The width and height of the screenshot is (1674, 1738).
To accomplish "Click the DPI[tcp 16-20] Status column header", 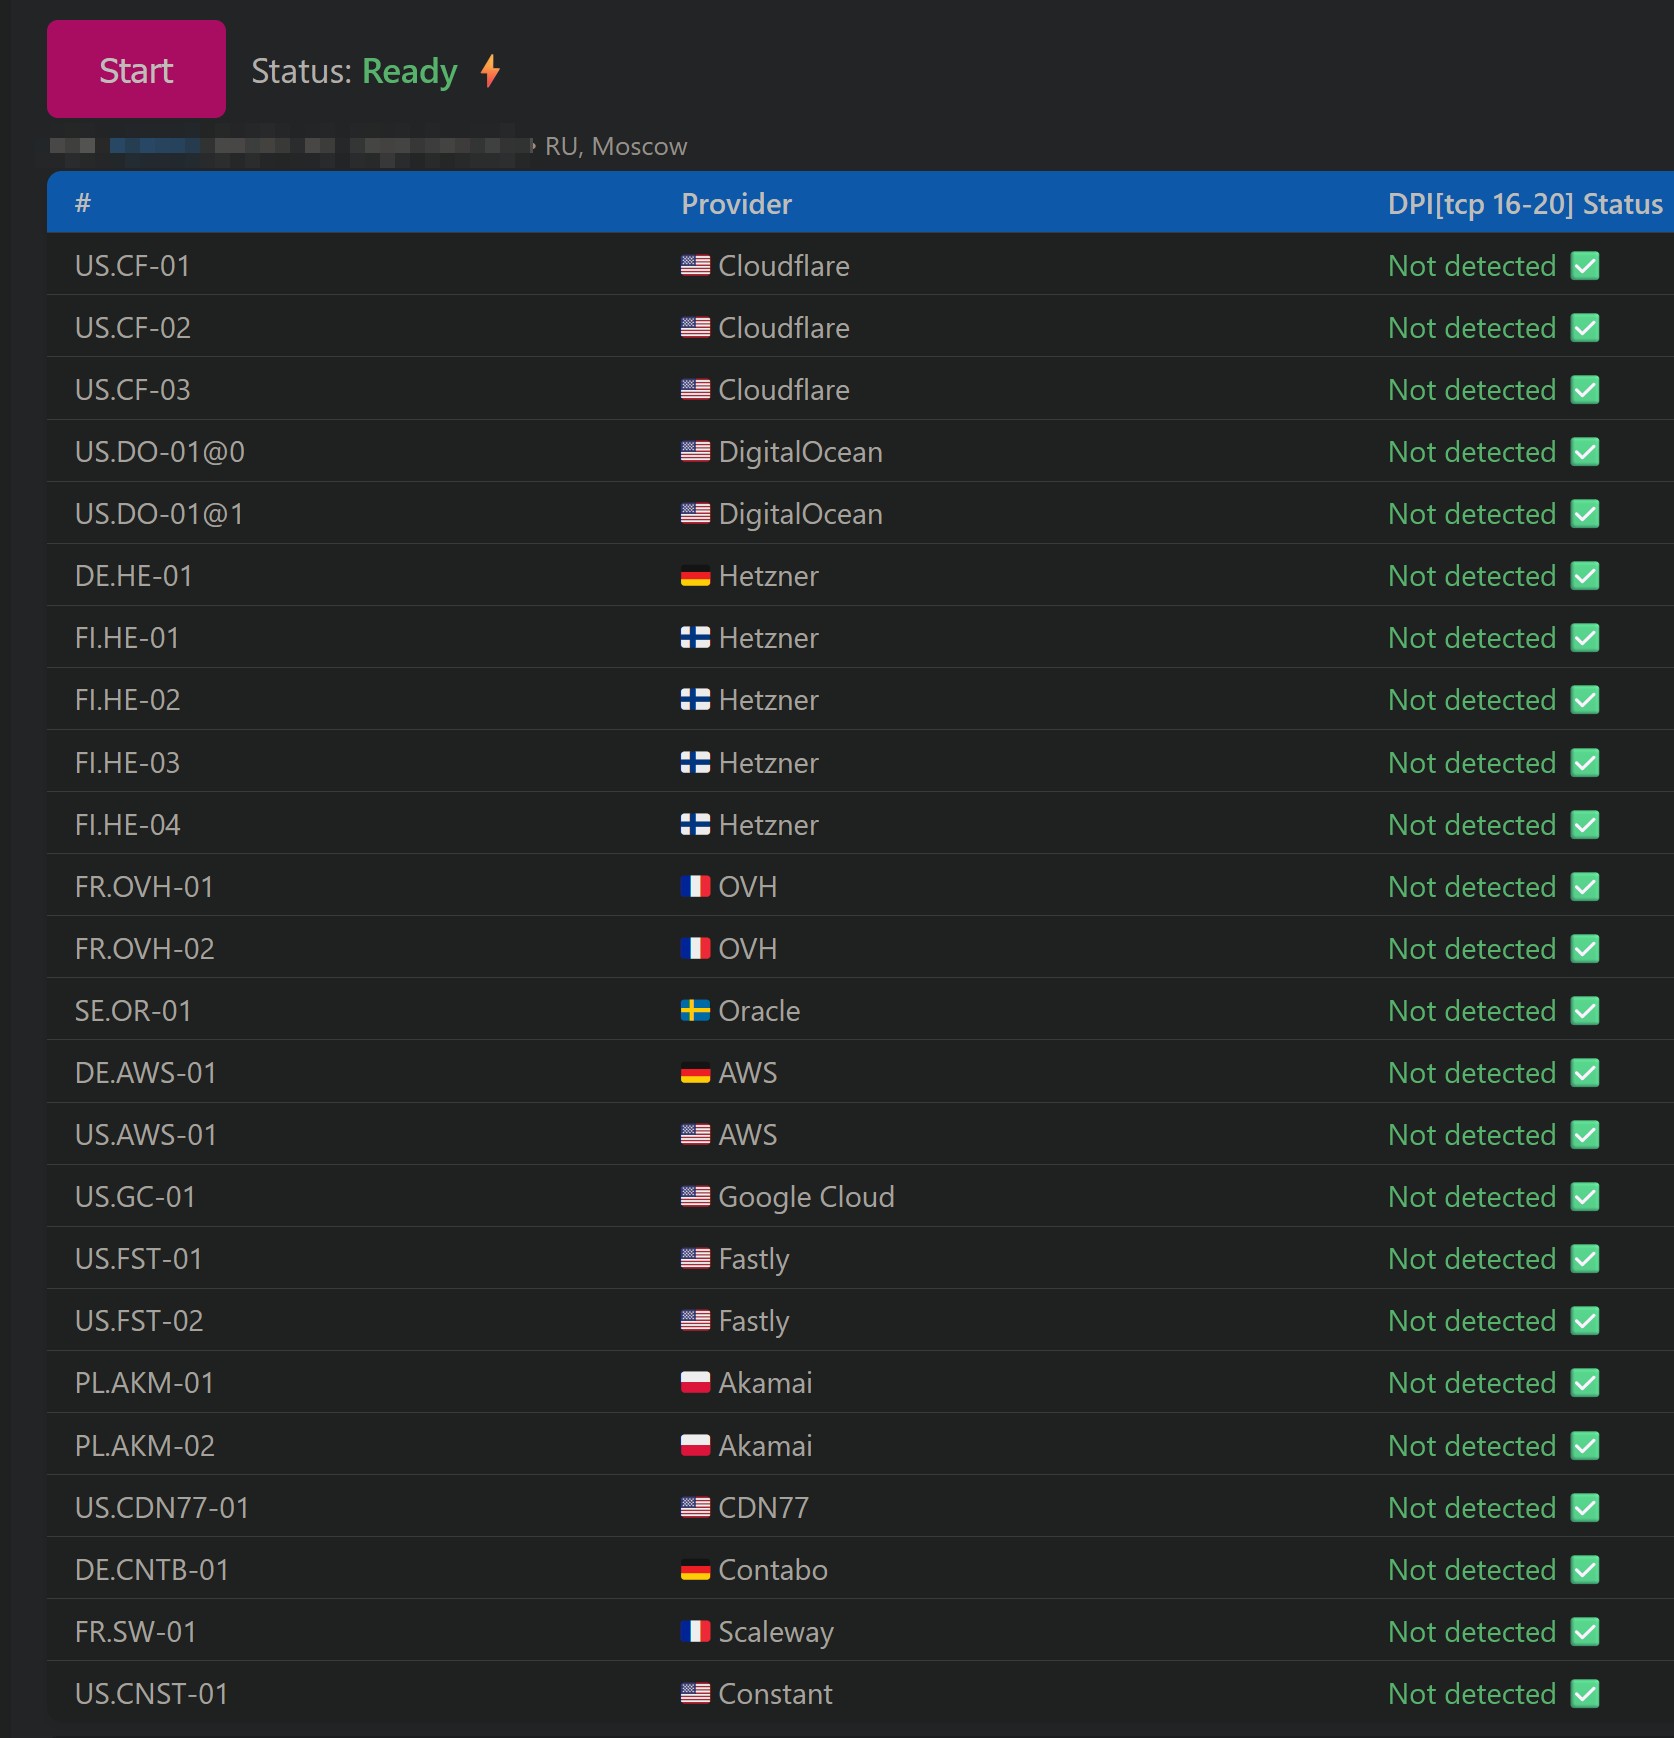I will pos(1524,204).
